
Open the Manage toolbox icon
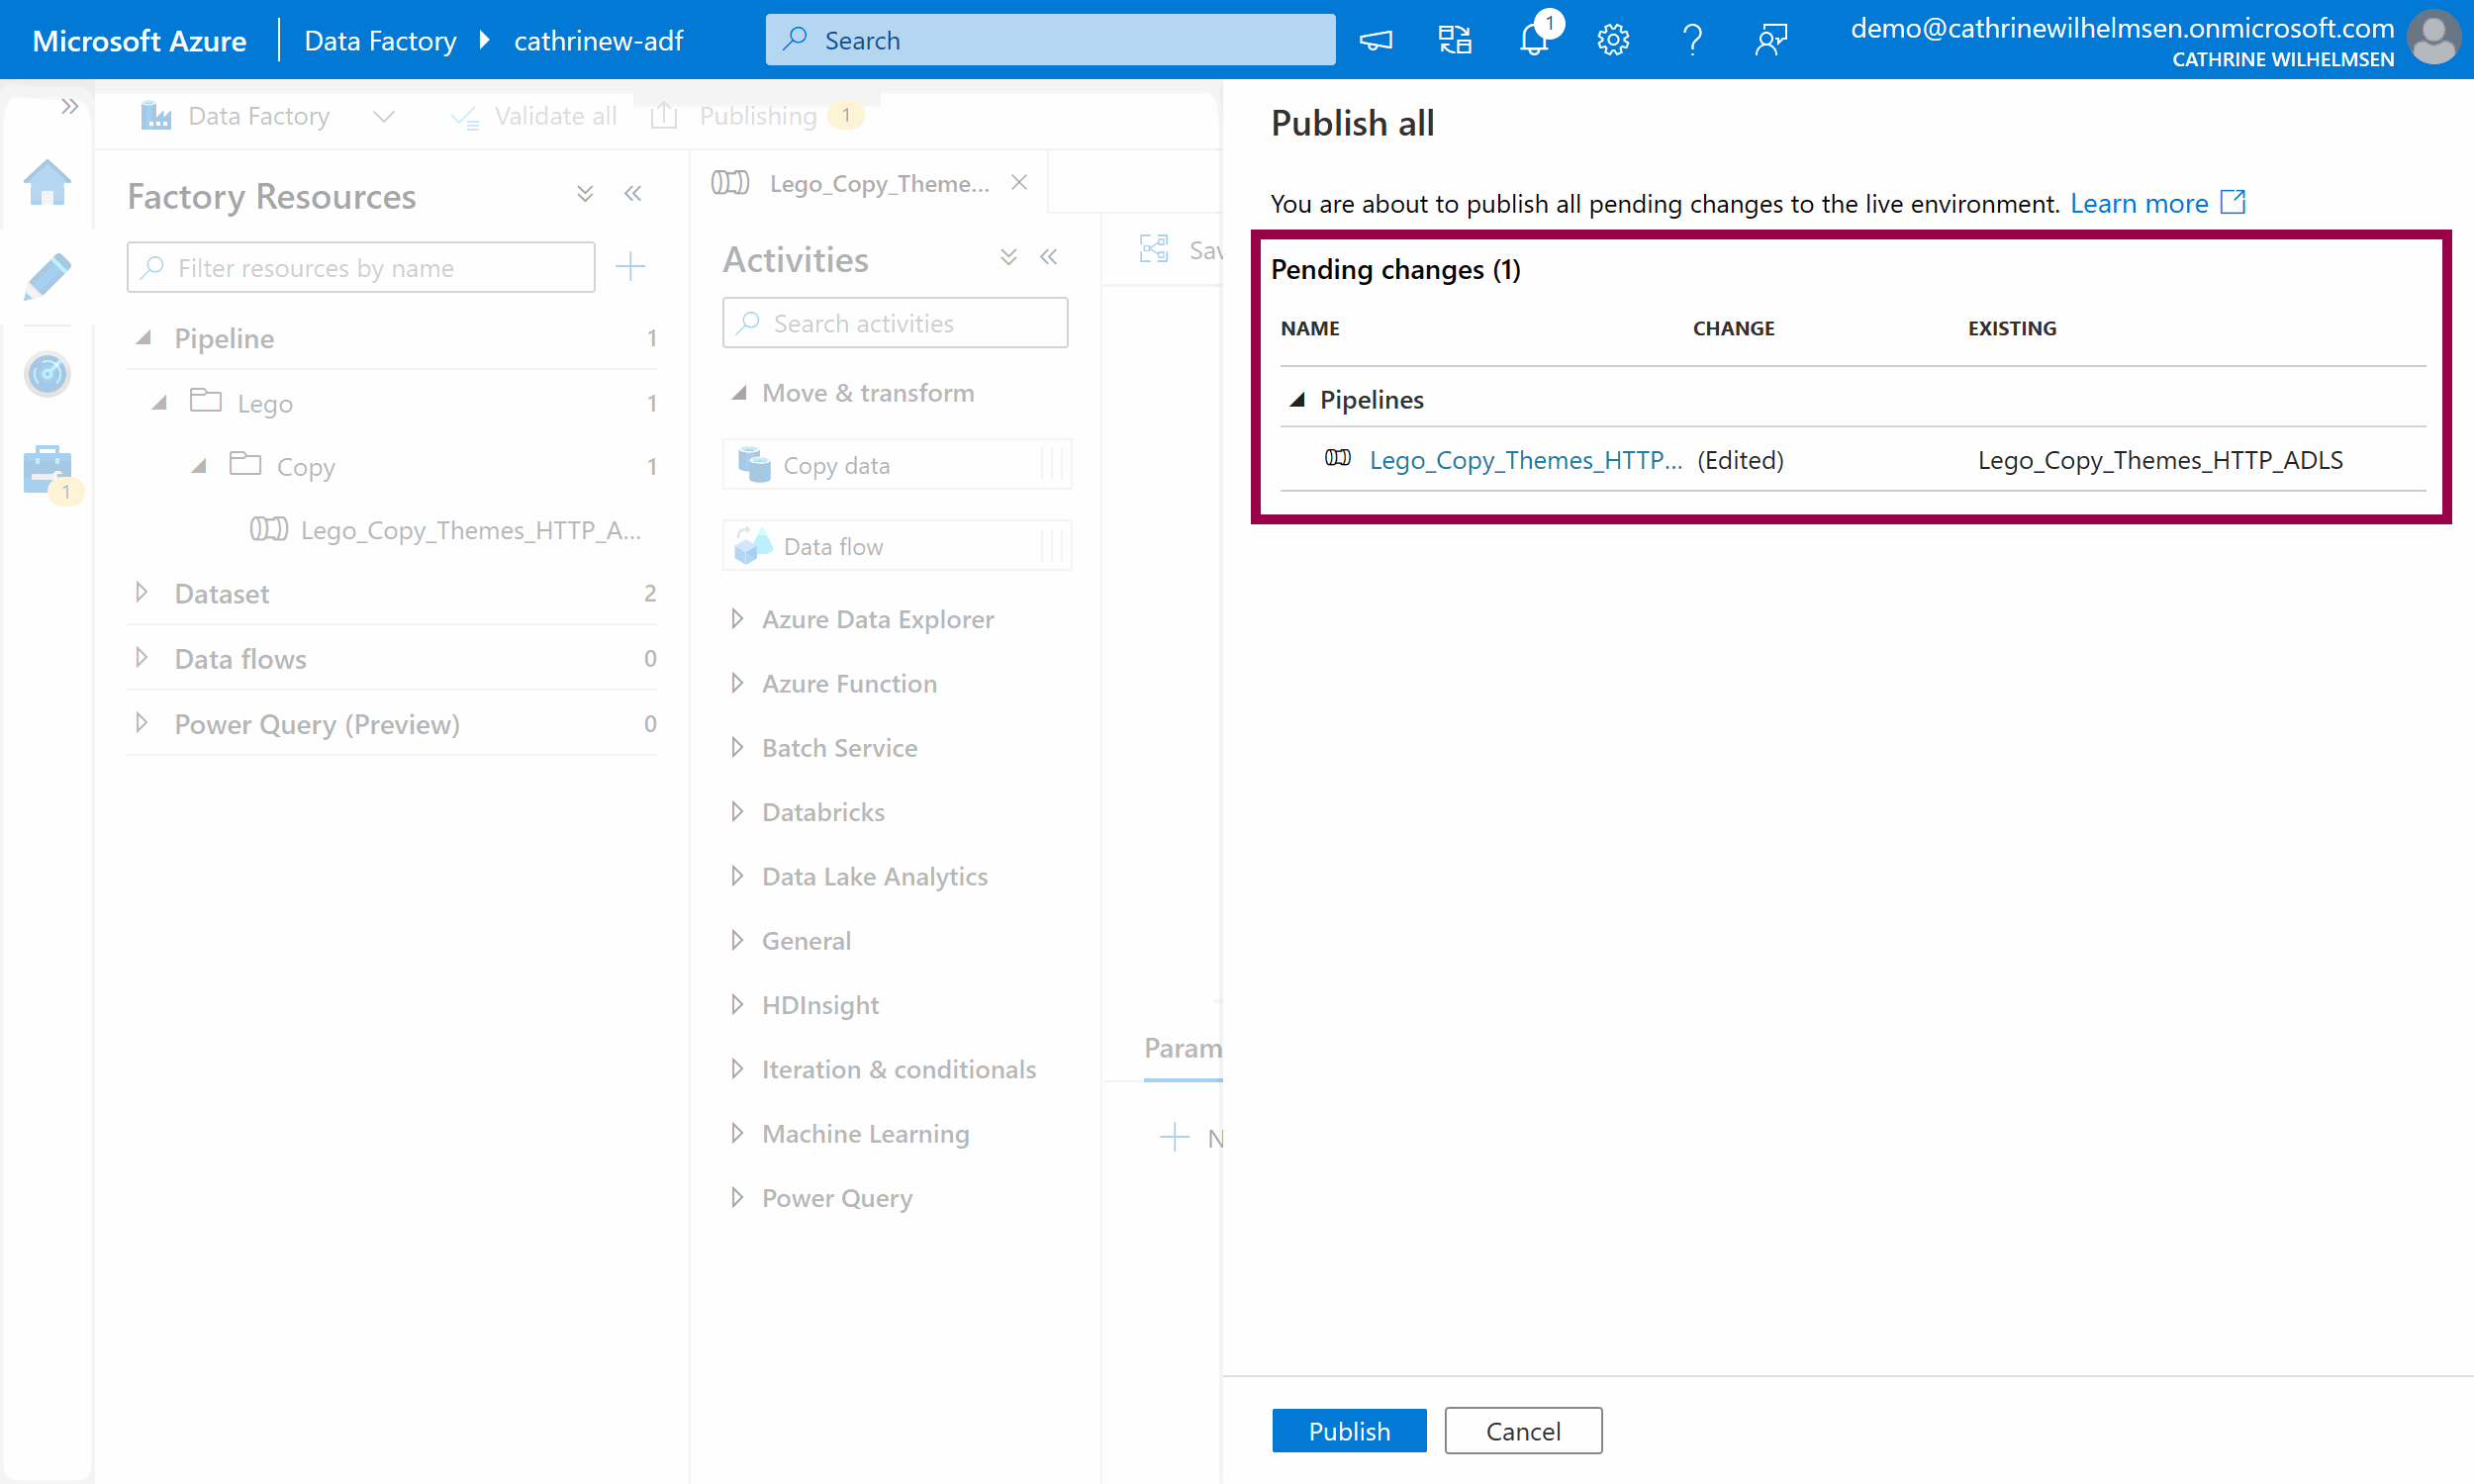[x=47, y=469]
